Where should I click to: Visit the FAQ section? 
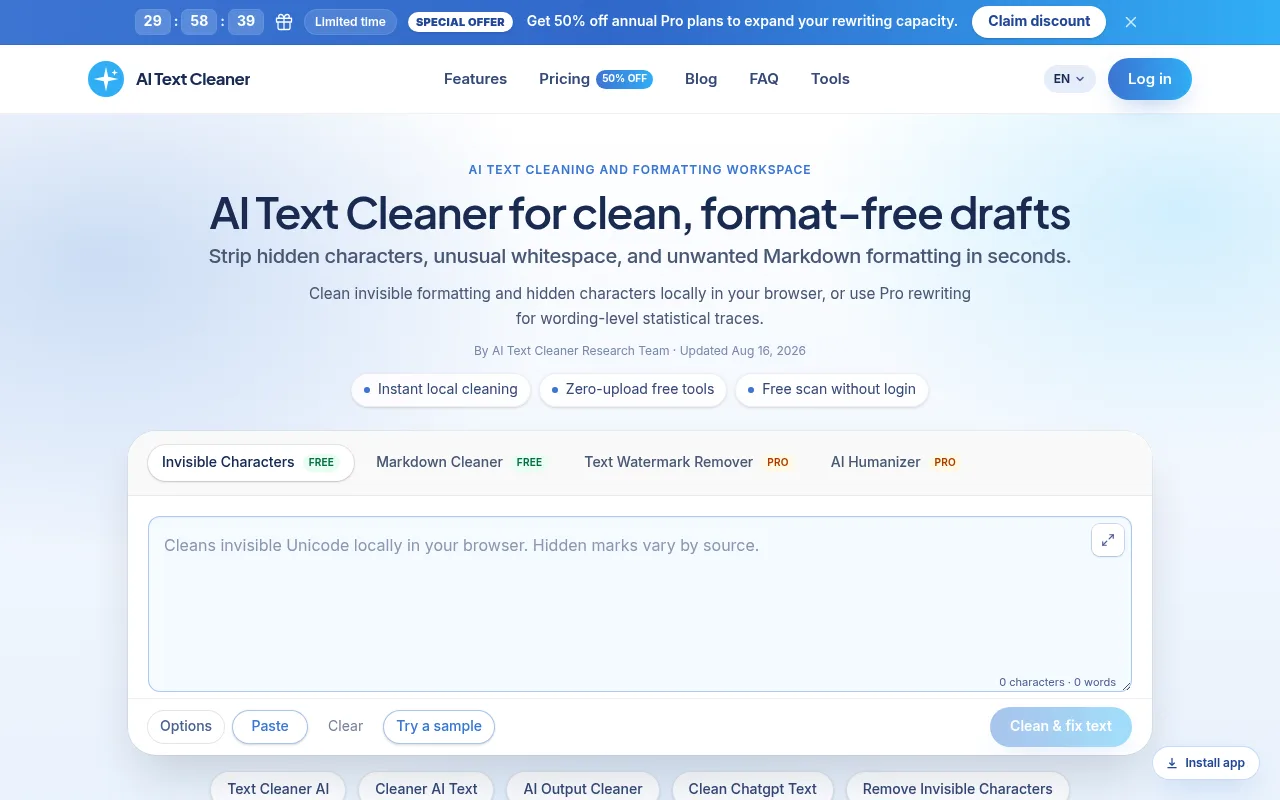[764, 79]
